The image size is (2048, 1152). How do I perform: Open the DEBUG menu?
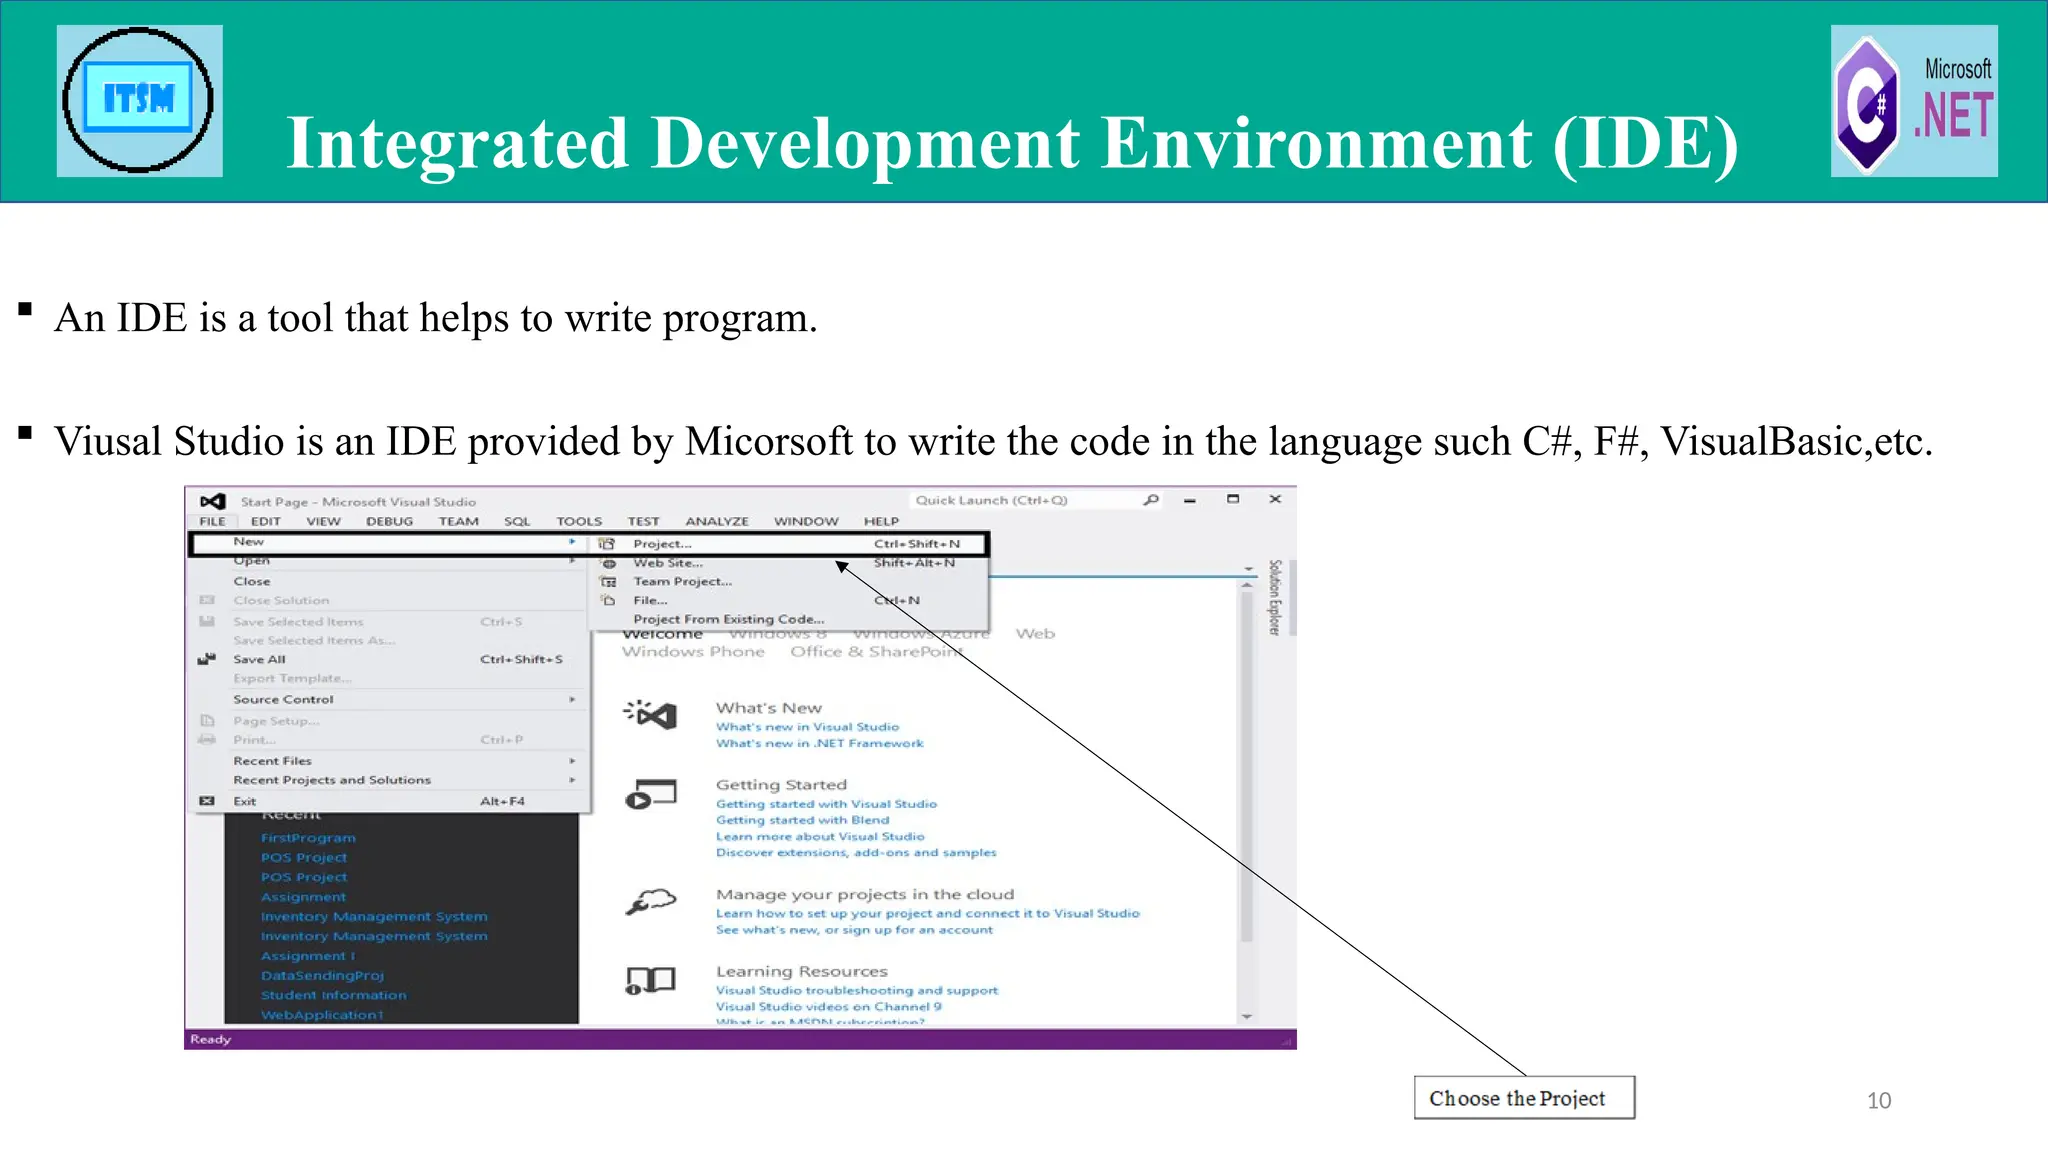[x=389, y=521]
